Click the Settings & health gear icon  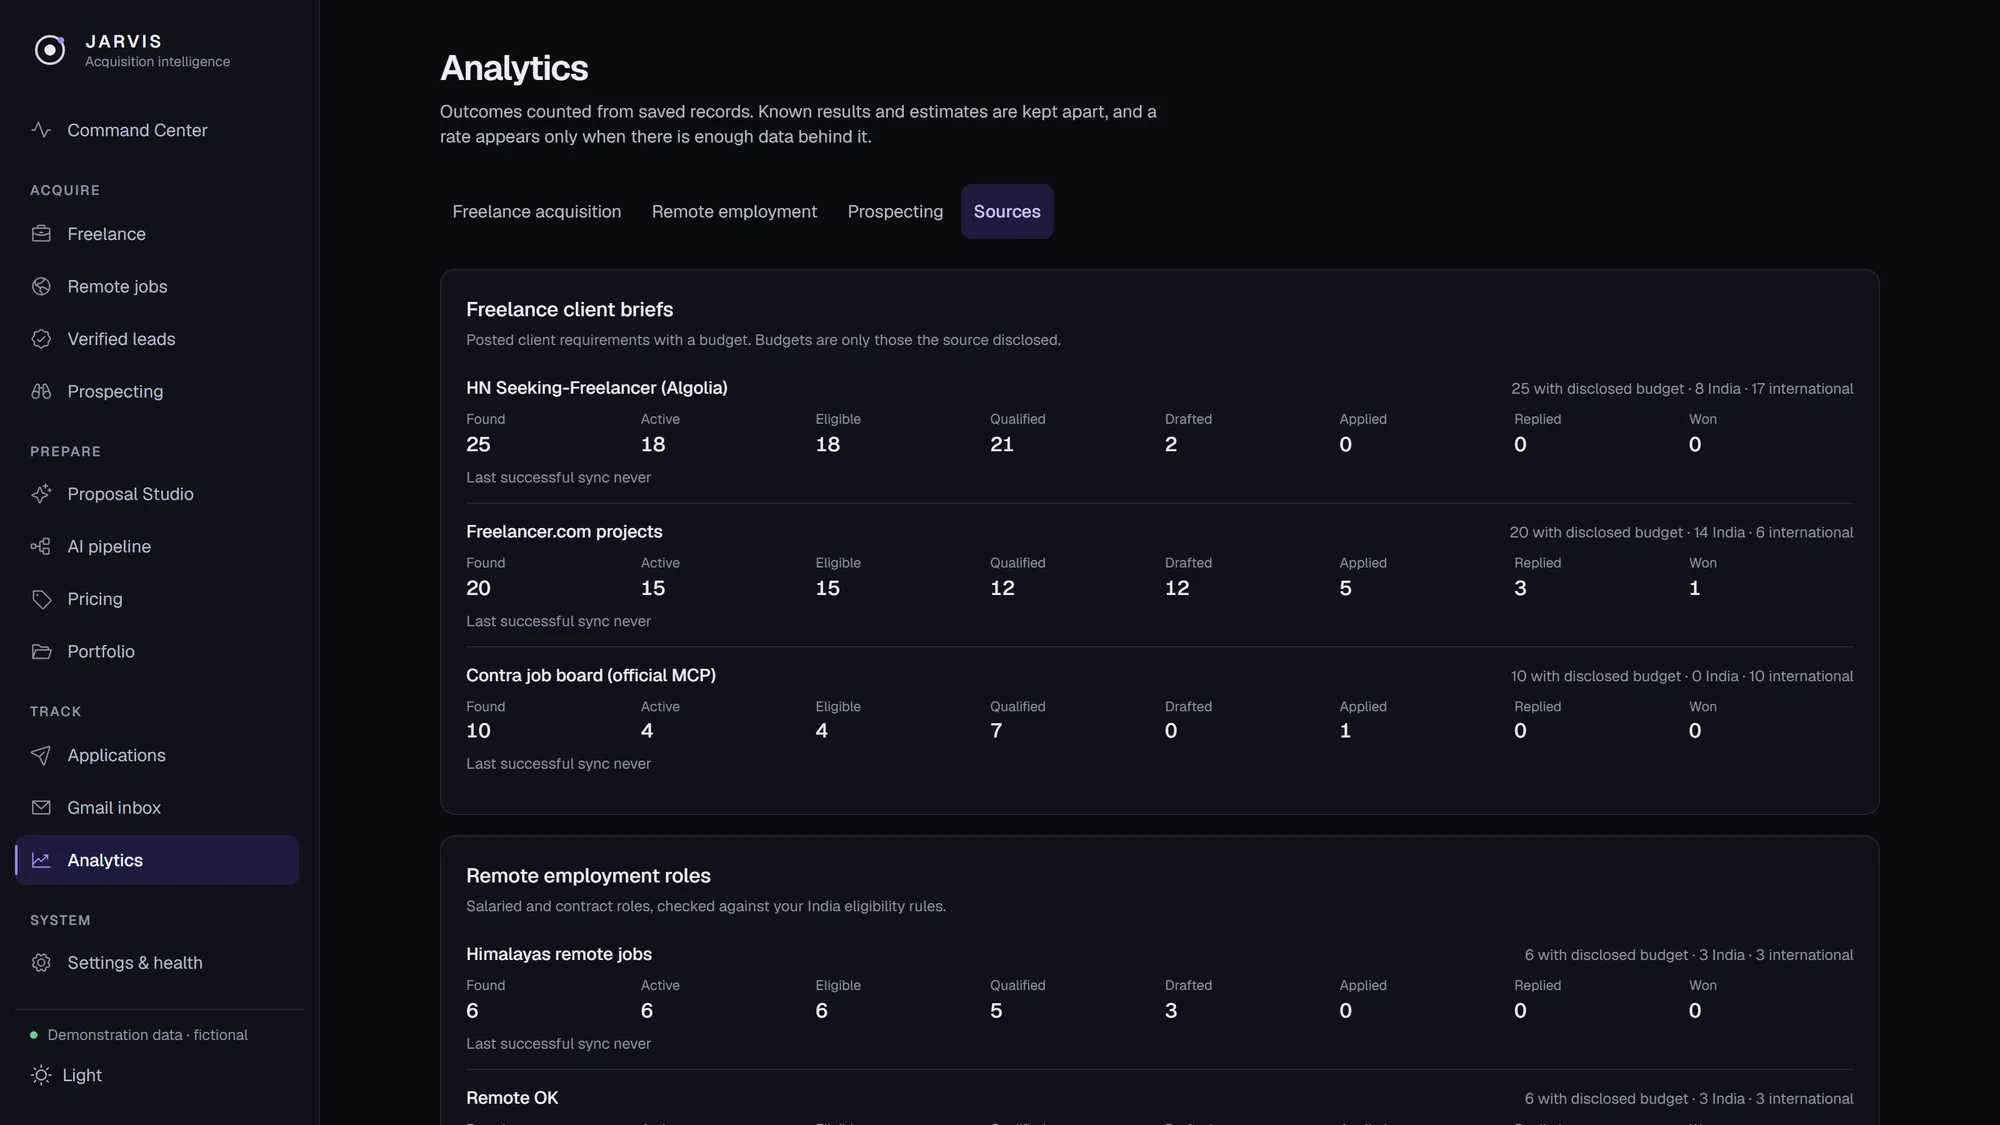41,963
